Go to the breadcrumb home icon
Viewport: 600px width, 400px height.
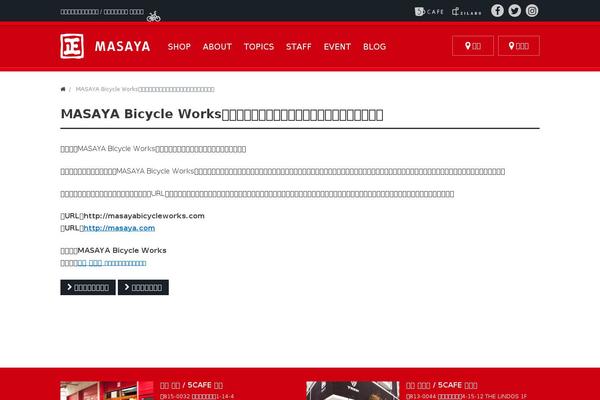click(63, 89)
